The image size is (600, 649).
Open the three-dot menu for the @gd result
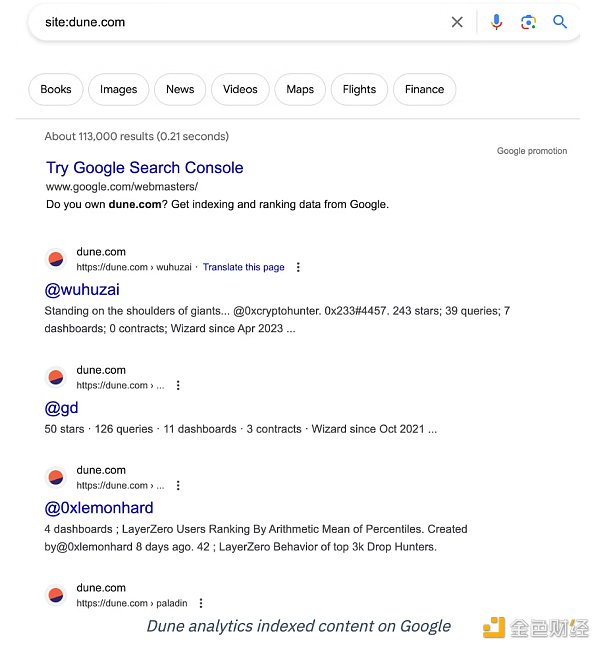(178, 386)
